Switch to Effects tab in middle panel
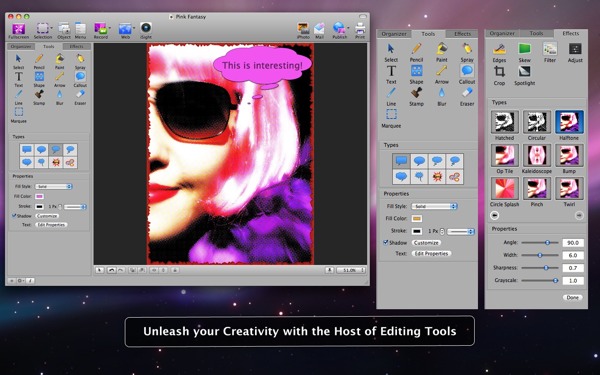The image size is (600, 375). [x=462, y=34]
